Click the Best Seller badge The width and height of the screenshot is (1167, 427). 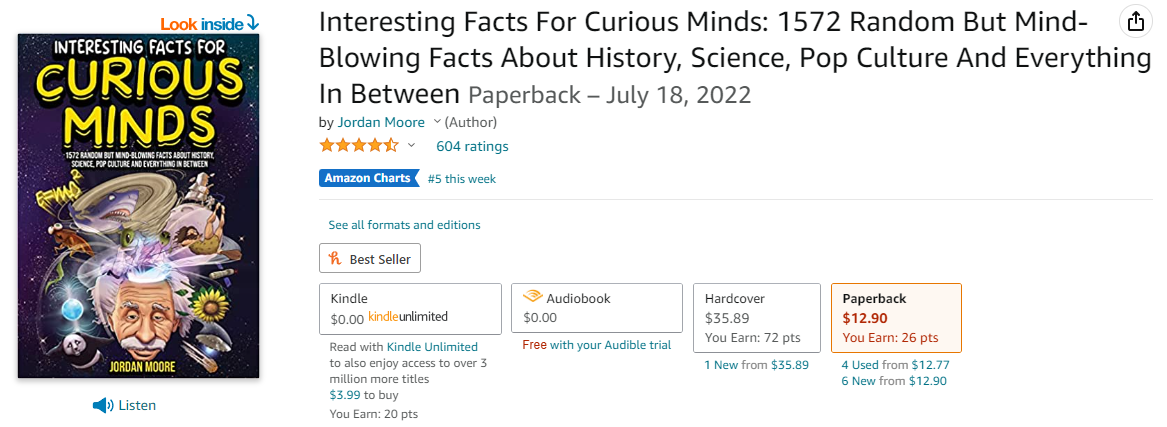tap(370, 259)
